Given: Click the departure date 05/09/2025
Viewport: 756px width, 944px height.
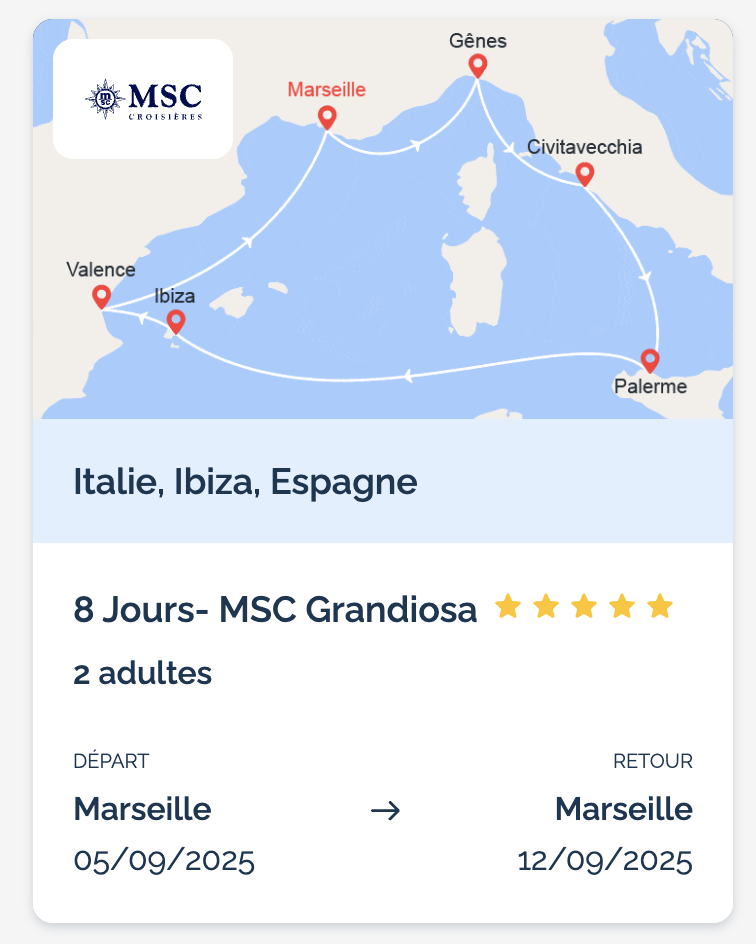Looking at the screenshot, I should (x=164, y=861).
